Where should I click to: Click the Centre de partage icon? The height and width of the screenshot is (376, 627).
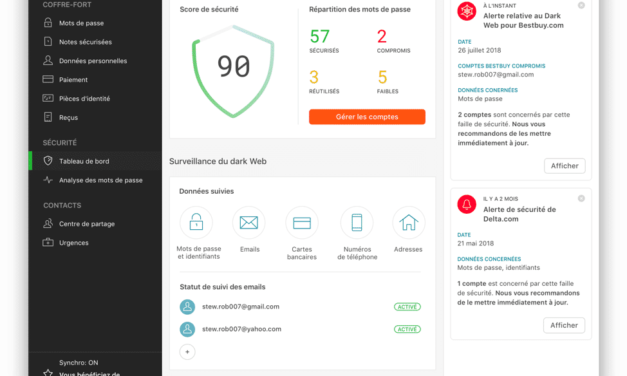(48, 224)
